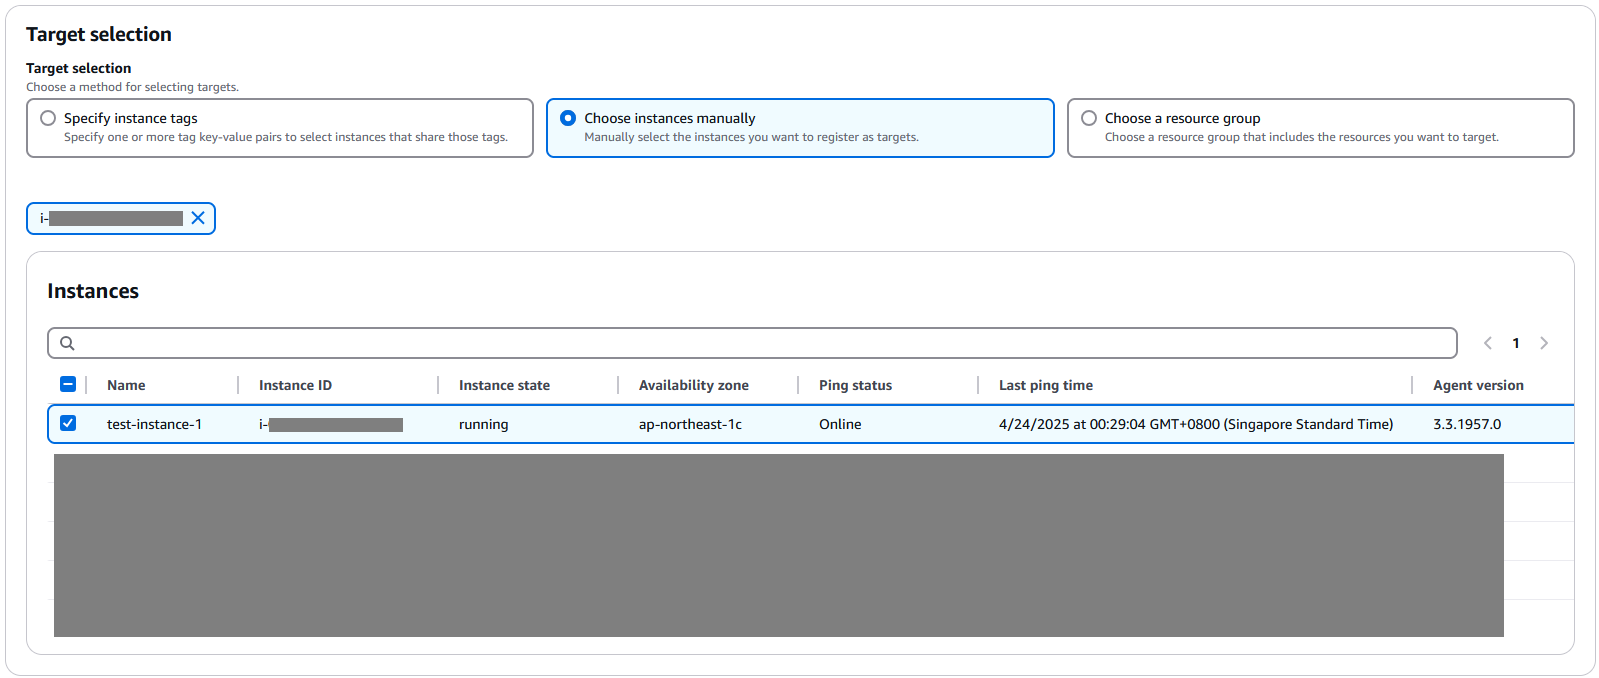Click page number 1 in pagination
Image resolution: width=1599 pixels, height=678 pixels.
click(x=1516, y=343)
